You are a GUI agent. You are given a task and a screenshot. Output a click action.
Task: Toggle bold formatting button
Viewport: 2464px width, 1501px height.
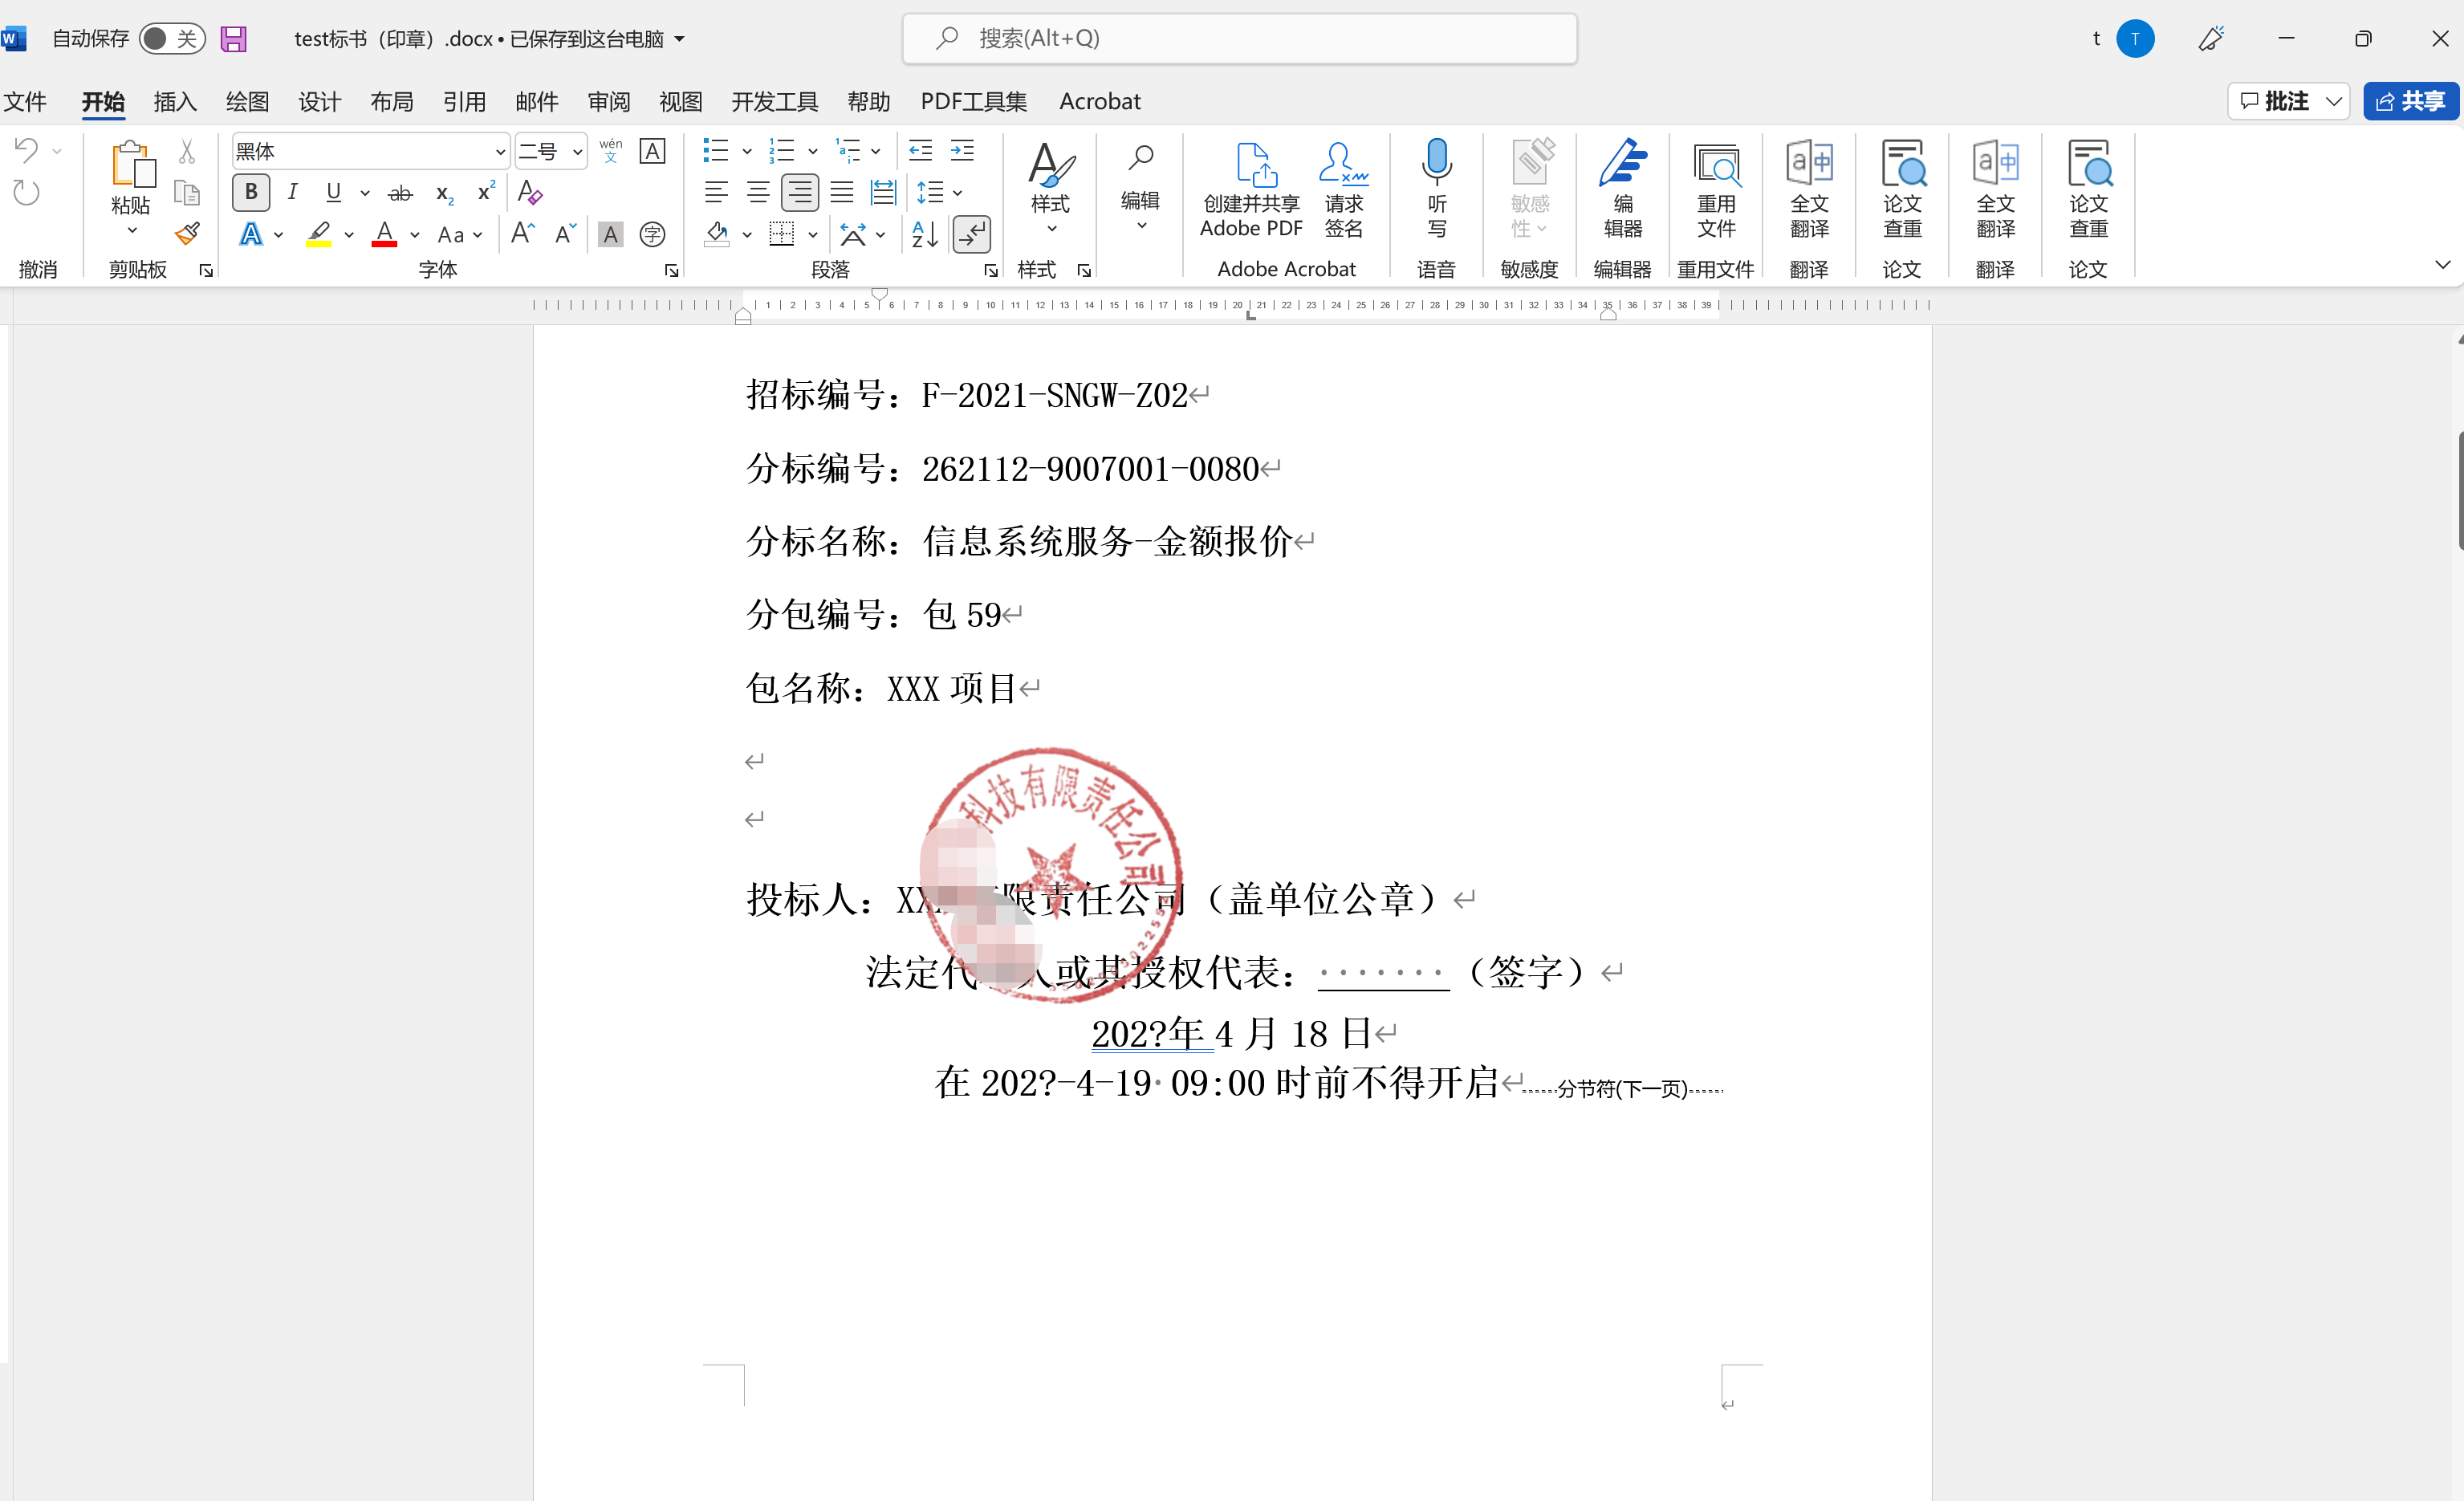(251, 192)
